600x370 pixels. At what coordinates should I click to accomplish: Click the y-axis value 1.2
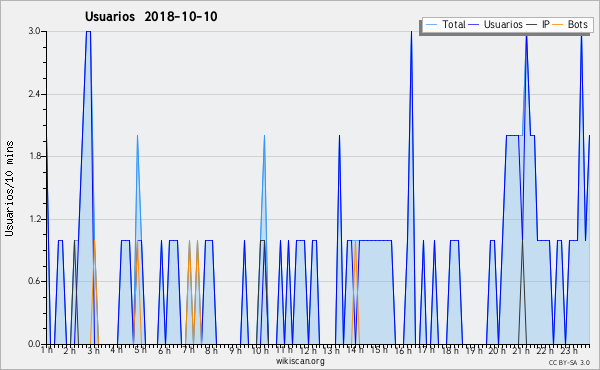pyautogui.click(x=34, y=219)
